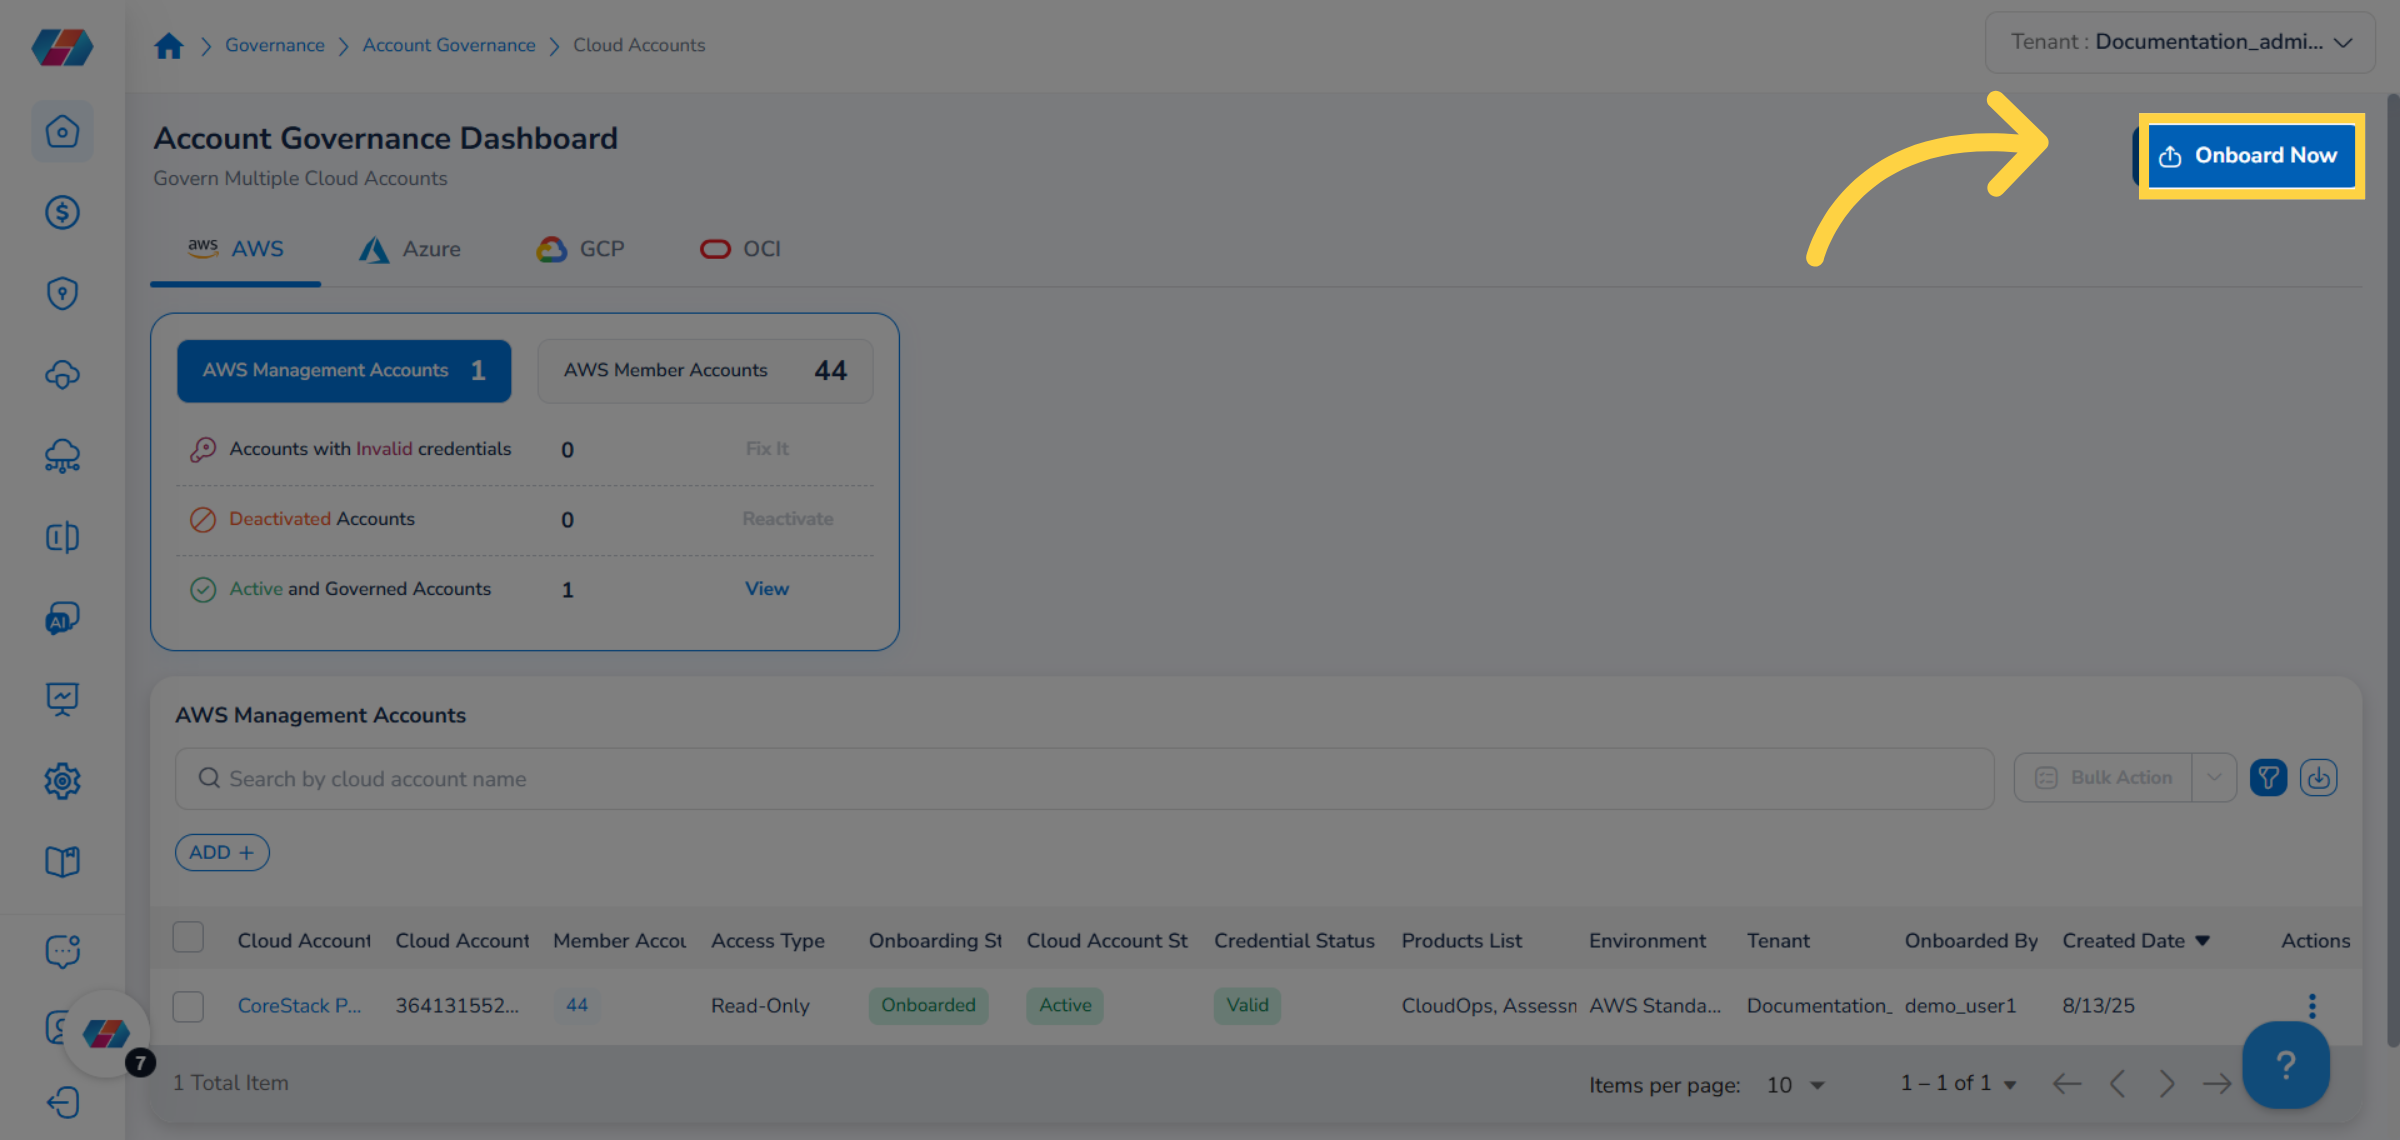Viewport: 2400px width, 1140px height.
Task: Open the security shield sidebar icon
Action: pos(62,293)
